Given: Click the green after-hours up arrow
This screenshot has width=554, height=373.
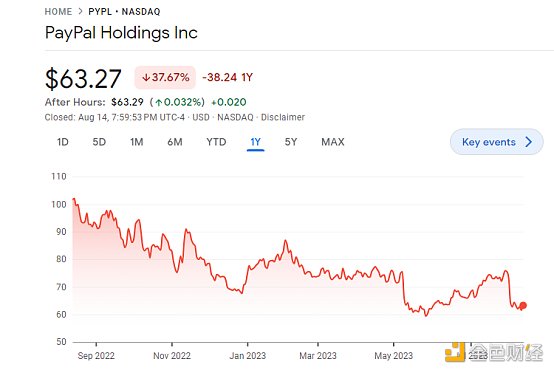Looking at the screenshot, I should click(x=159, y=103).
